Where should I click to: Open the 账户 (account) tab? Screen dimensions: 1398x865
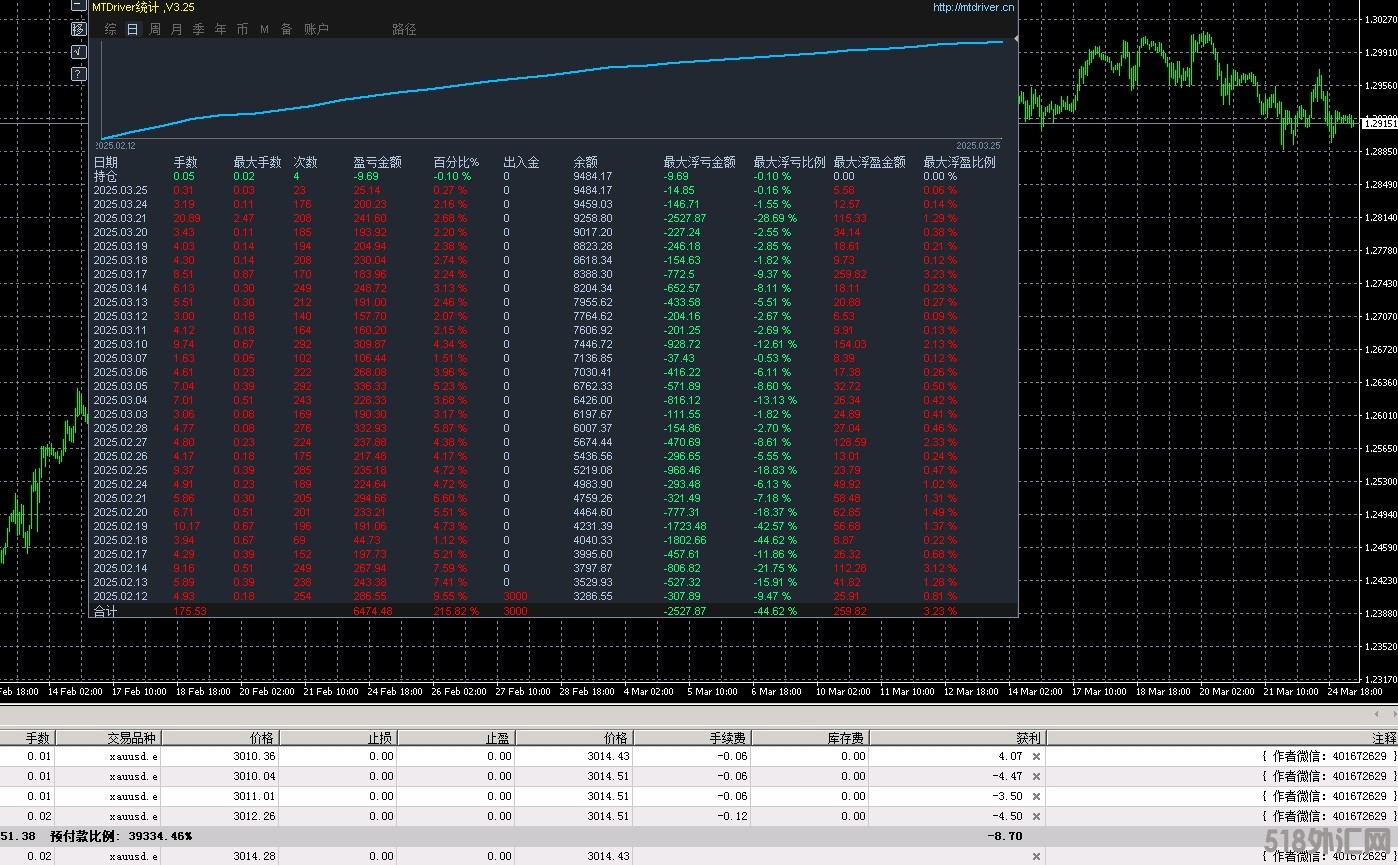[x=316, y=30]
